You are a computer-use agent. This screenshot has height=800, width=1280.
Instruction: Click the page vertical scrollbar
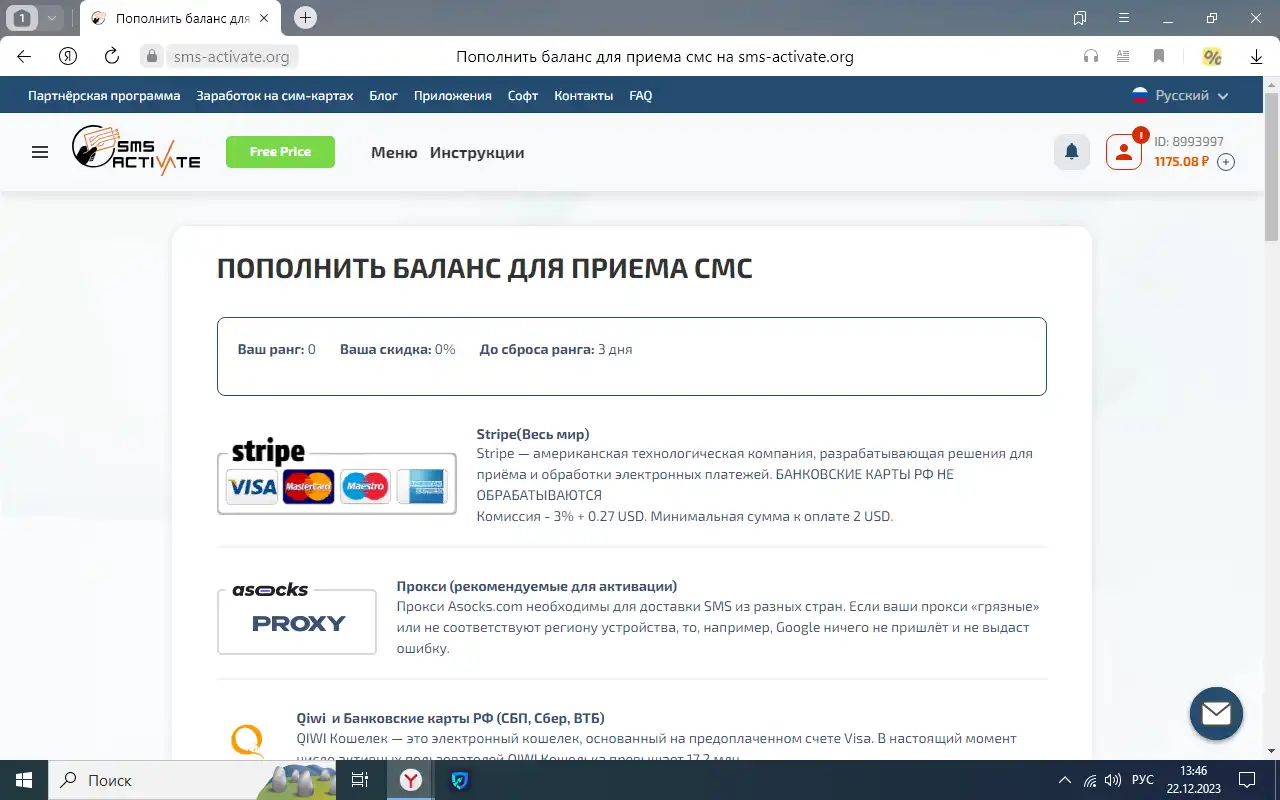(1272, 167)
